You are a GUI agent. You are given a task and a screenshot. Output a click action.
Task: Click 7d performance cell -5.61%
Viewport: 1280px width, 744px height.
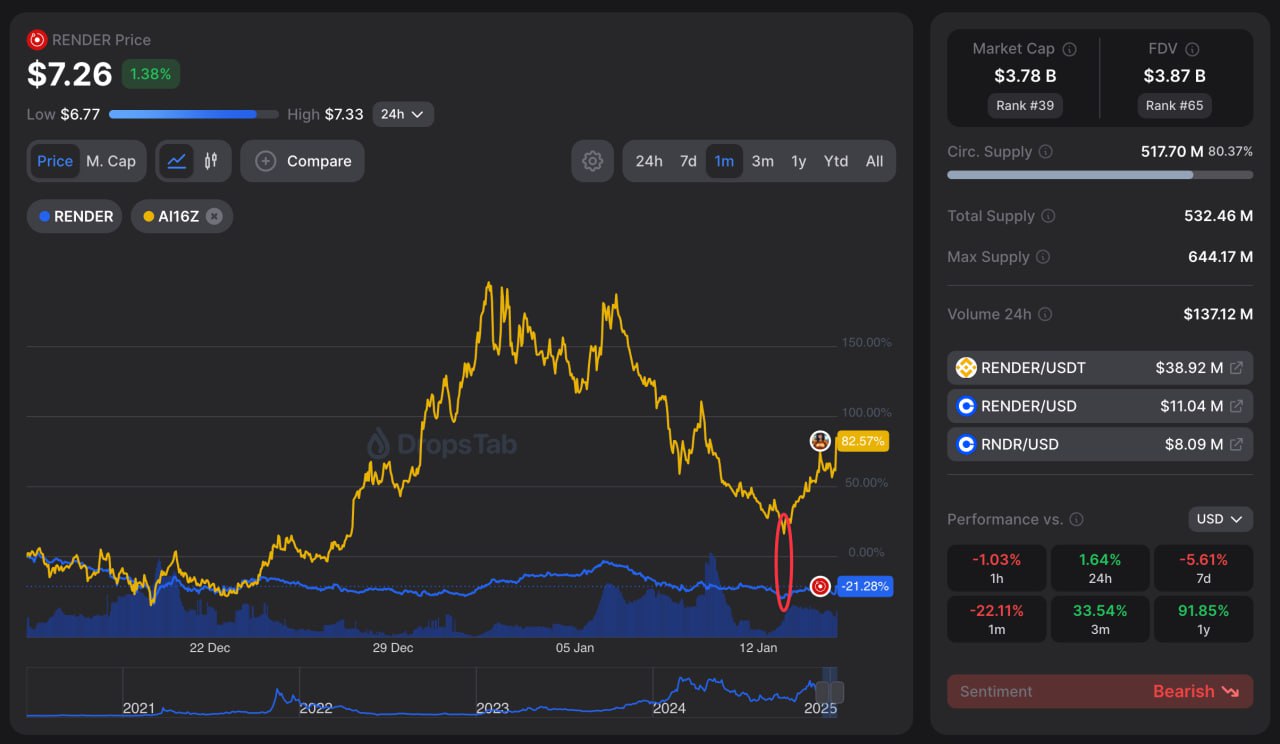tap(1203, 568)
